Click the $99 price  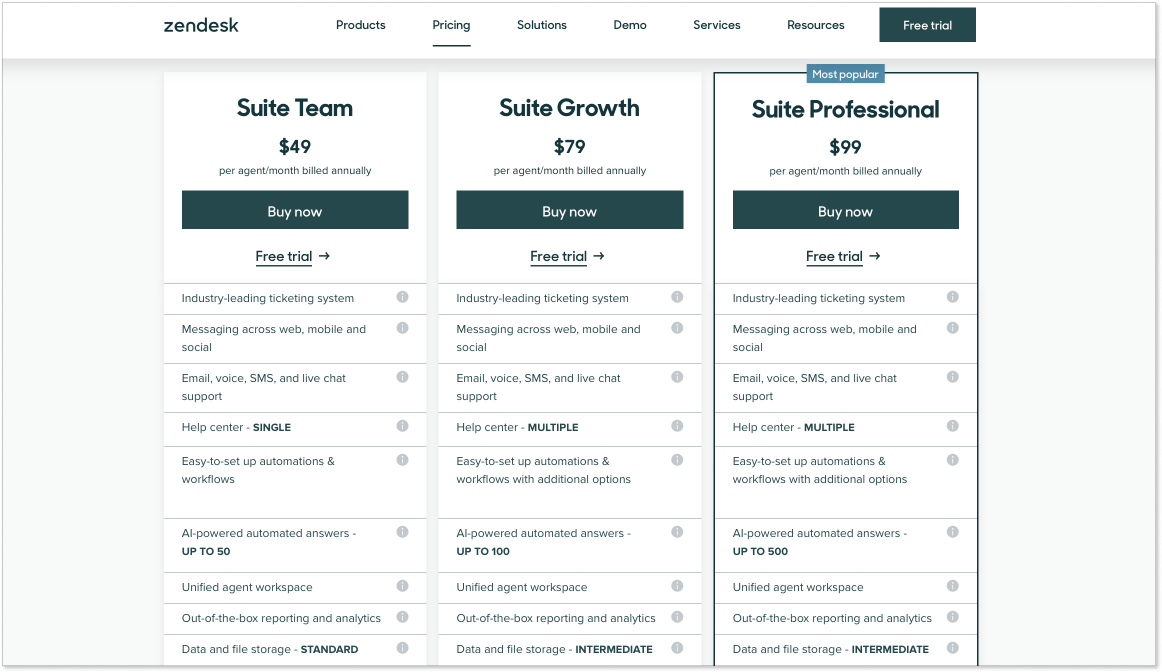pyautogui.click(x=846, y=147)
